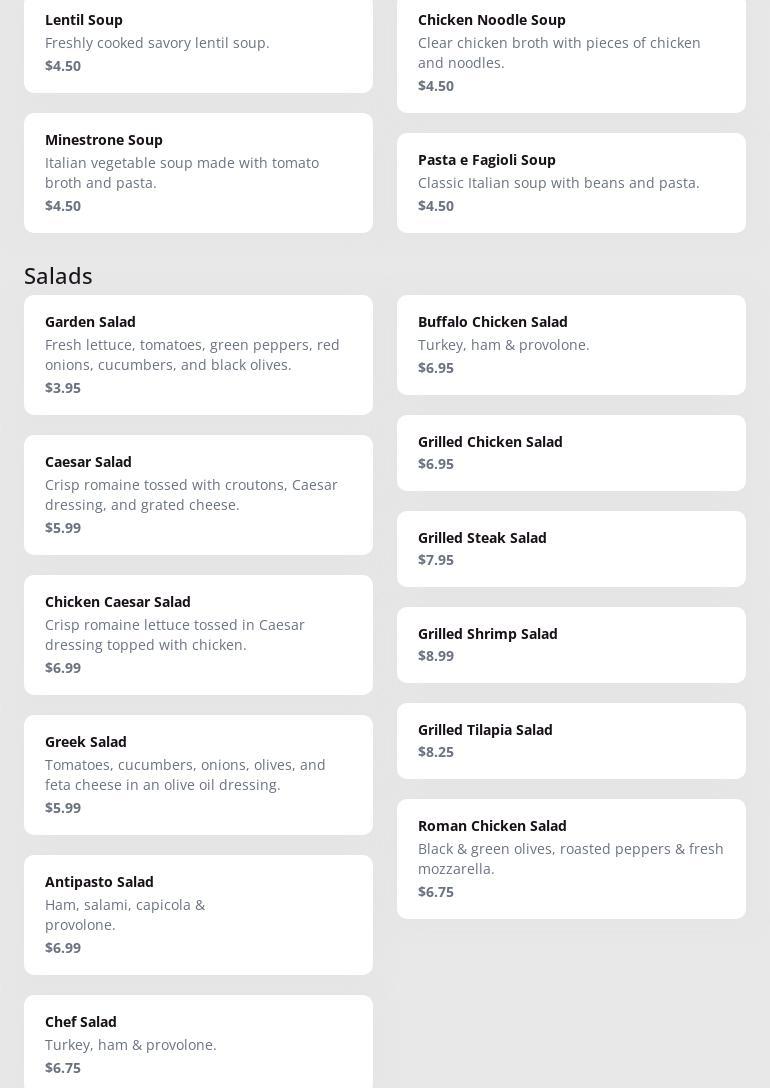
Task: Click the Pasta e Fagioli Soup card
Action: click(x=571, y=183)
